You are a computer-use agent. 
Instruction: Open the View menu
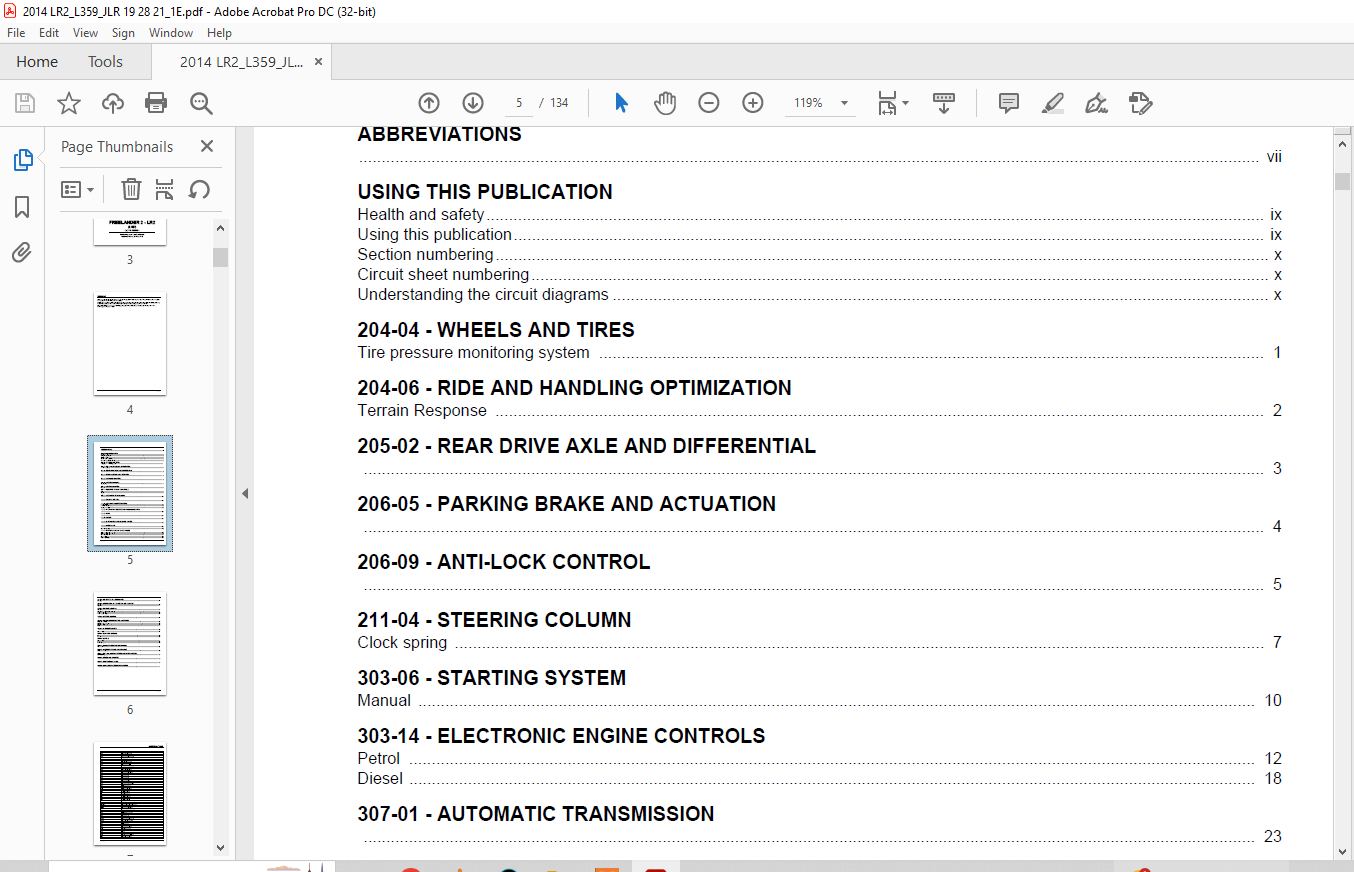point(86,33)
